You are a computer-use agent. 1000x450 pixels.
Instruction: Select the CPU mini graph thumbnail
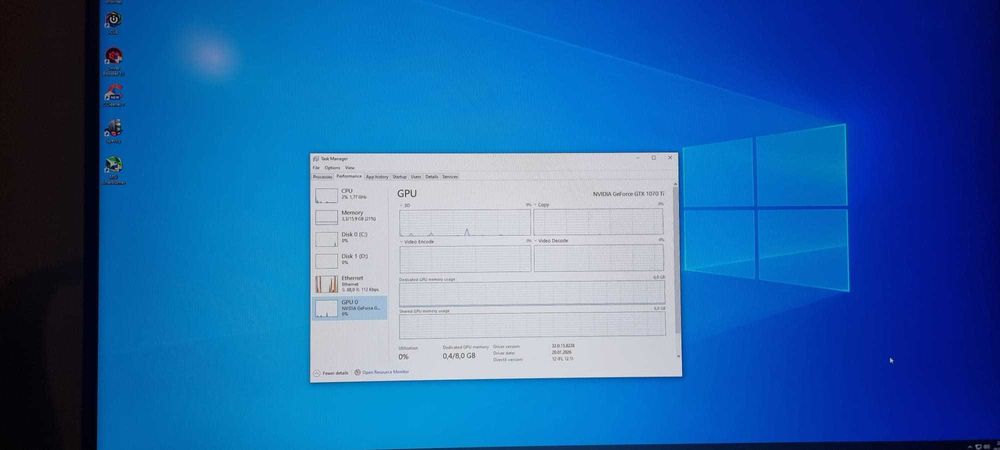tap(326, 195)
